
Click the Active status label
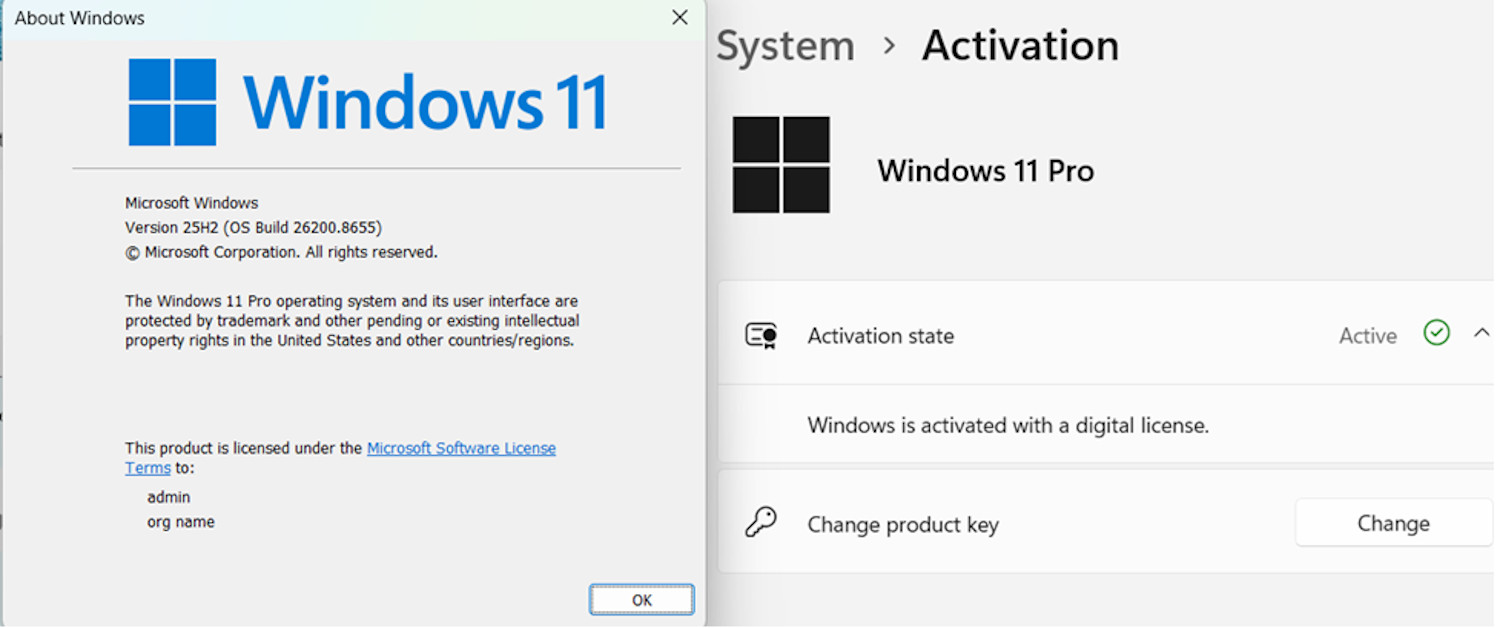(x=1367, y=336)
